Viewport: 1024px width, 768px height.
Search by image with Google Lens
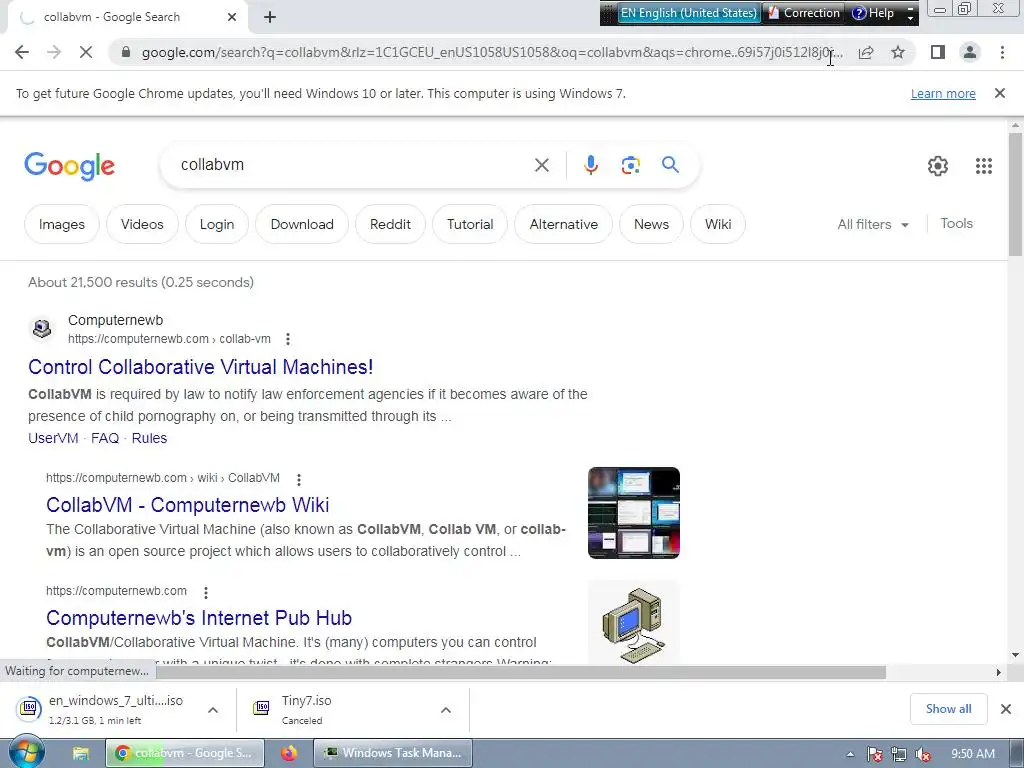click(x=630, y=165)
